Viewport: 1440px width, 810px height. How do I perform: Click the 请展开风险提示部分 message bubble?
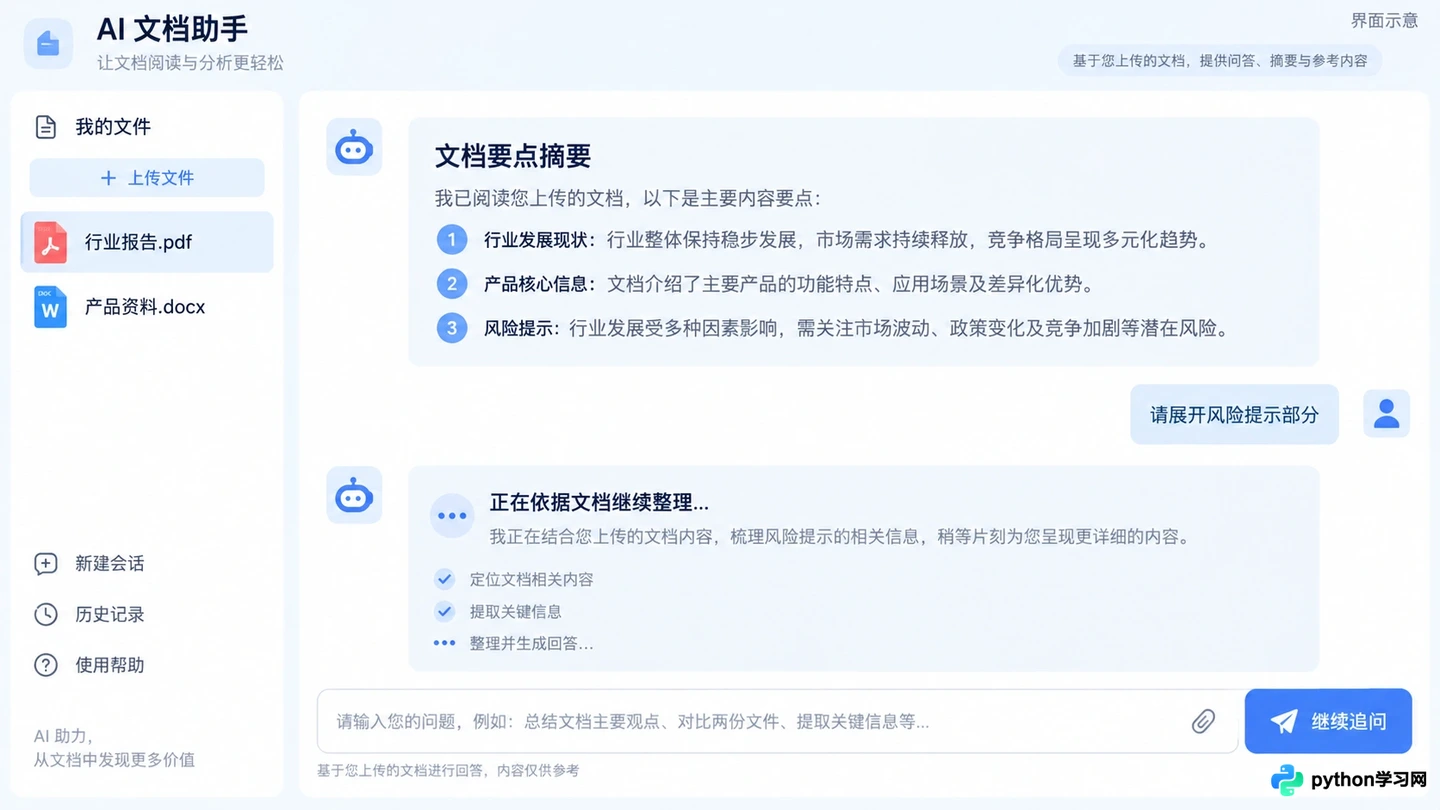pyautogui.click(x=1234, y=414)
